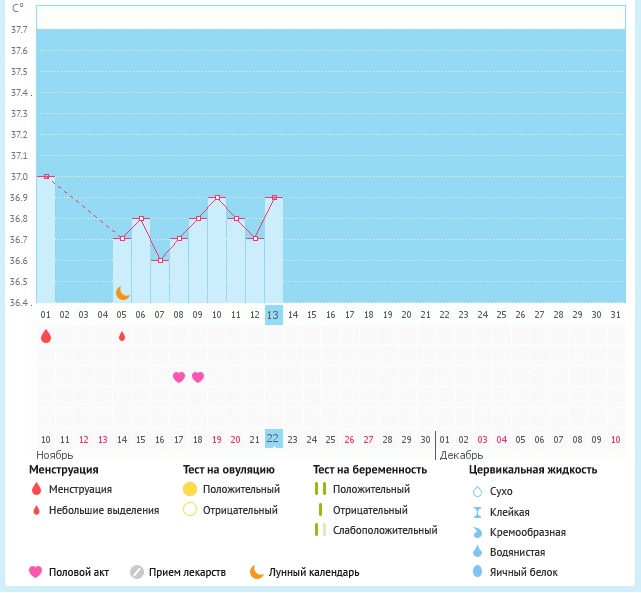Screen dimensions: 641x593
Task: Click the positive pregnancy test legend icon
Action: tap(321, 489)
